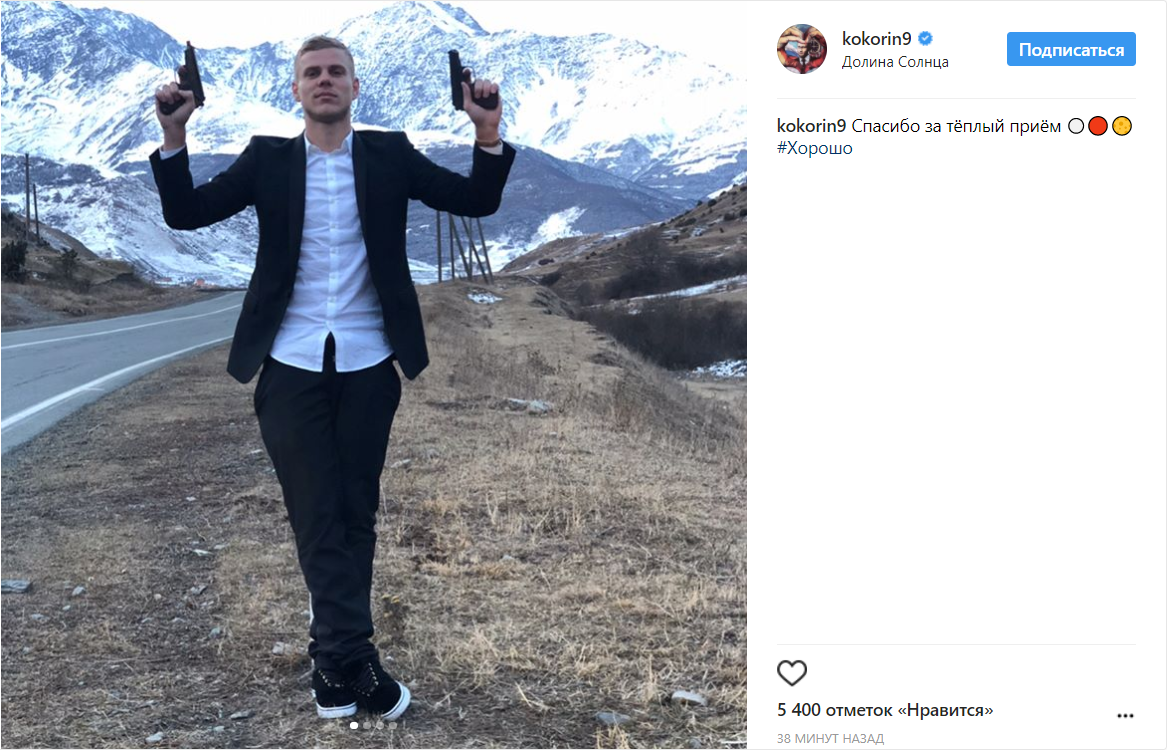Follow the account with Подписаться button
The width and height of the screenshot is (1167, 750).
[x=1071, y=50]
